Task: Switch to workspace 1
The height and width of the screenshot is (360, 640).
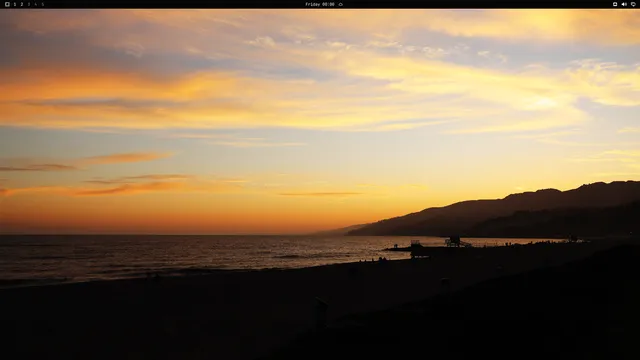Action: (15, 4)
